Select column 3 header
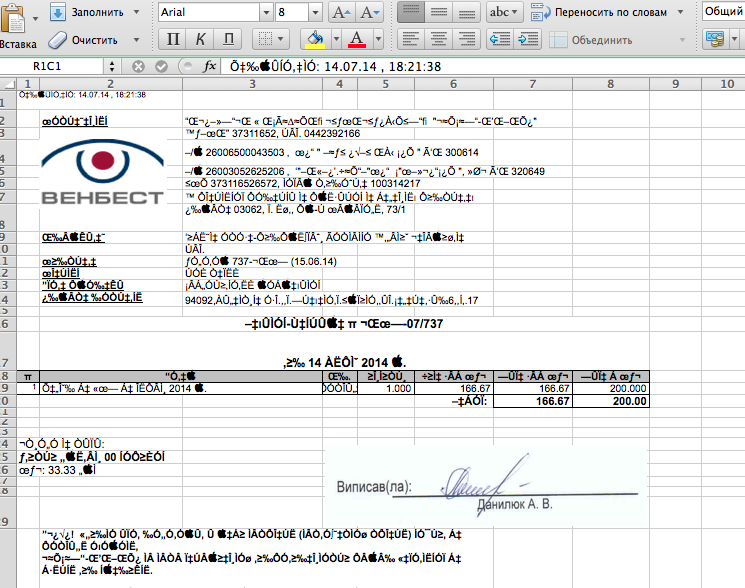This screenshot has width=745, height=588. click(252, 84)
